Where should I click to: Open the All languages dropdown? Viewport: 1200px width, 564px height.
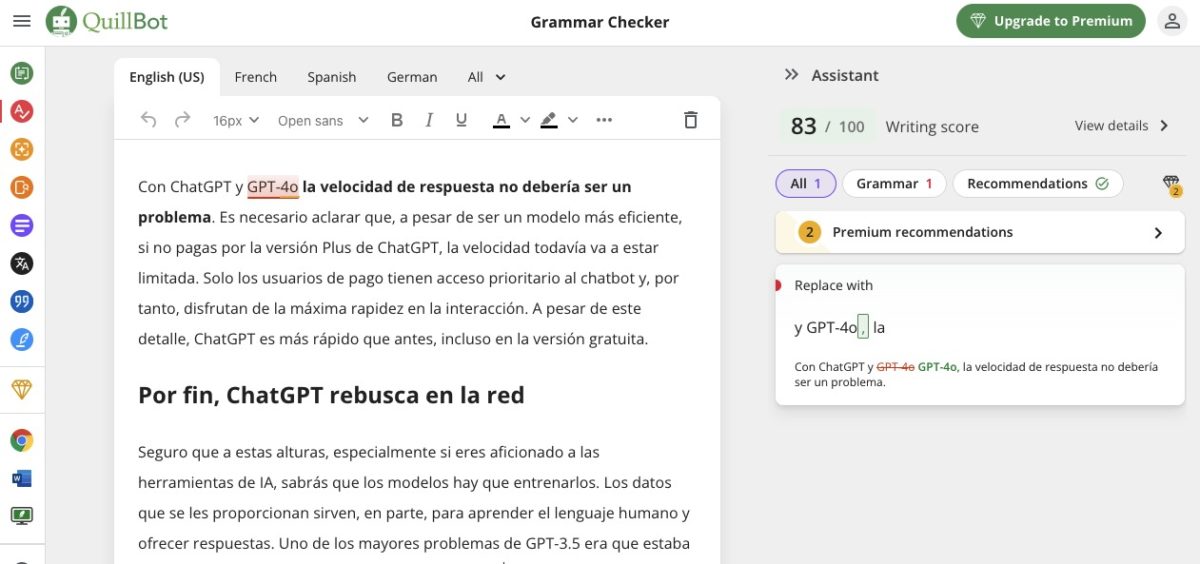(x=487, y=77)
